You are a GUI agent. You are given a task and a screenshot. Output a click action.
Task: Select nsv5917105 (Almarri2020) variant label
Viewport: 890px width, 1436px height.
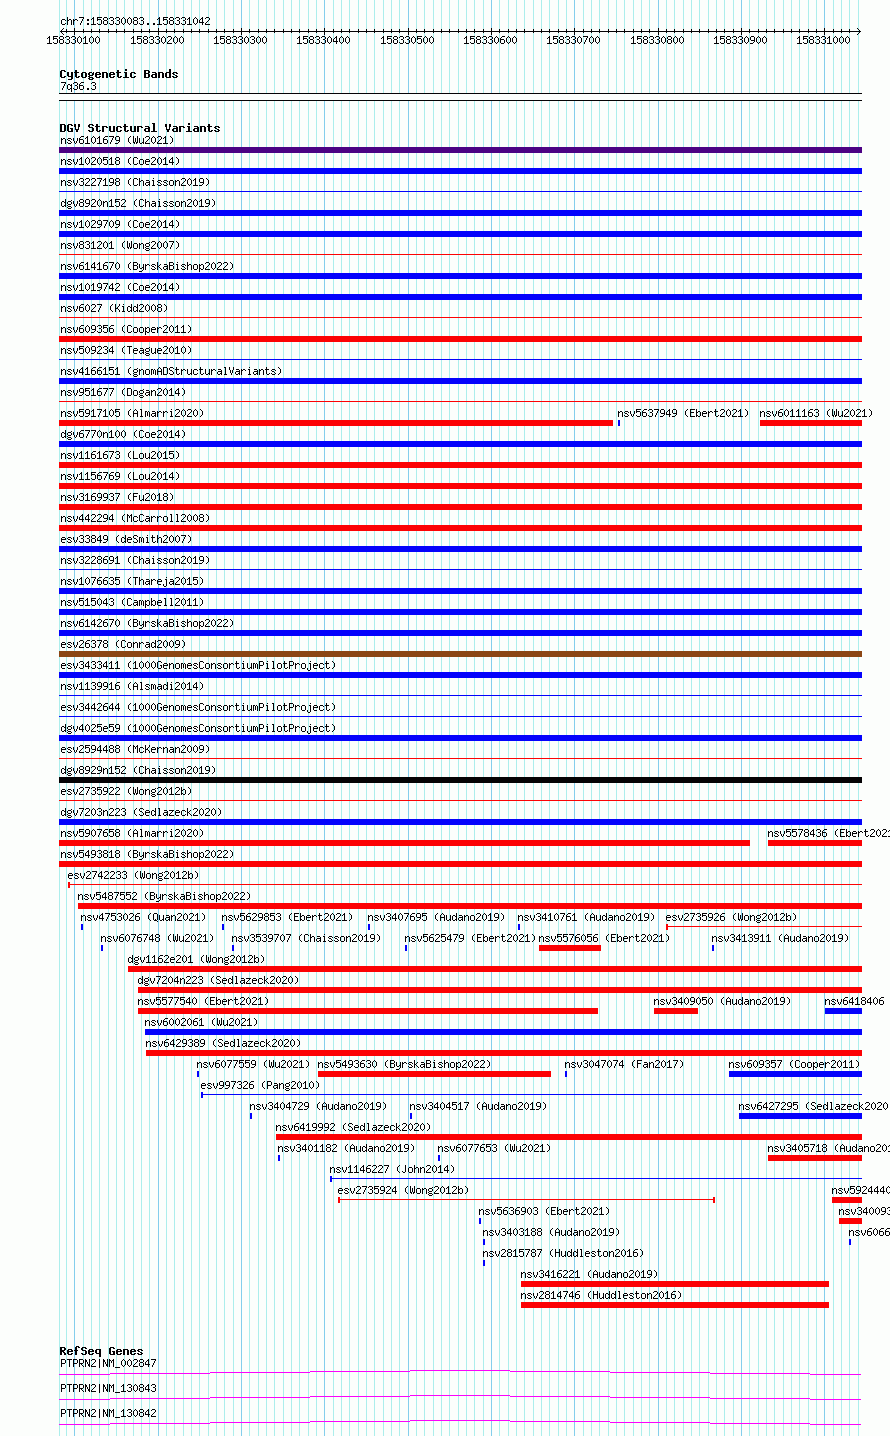[132, 413]
